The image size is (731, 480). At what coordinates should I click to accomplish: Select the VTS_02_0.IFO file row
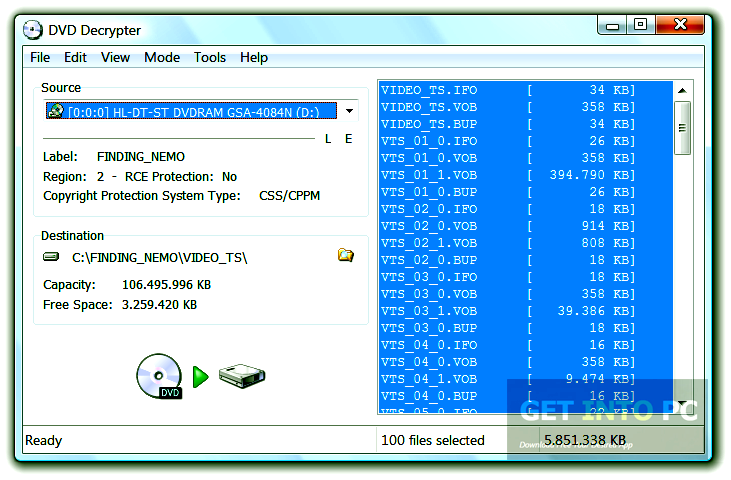(x=526, y=209)
